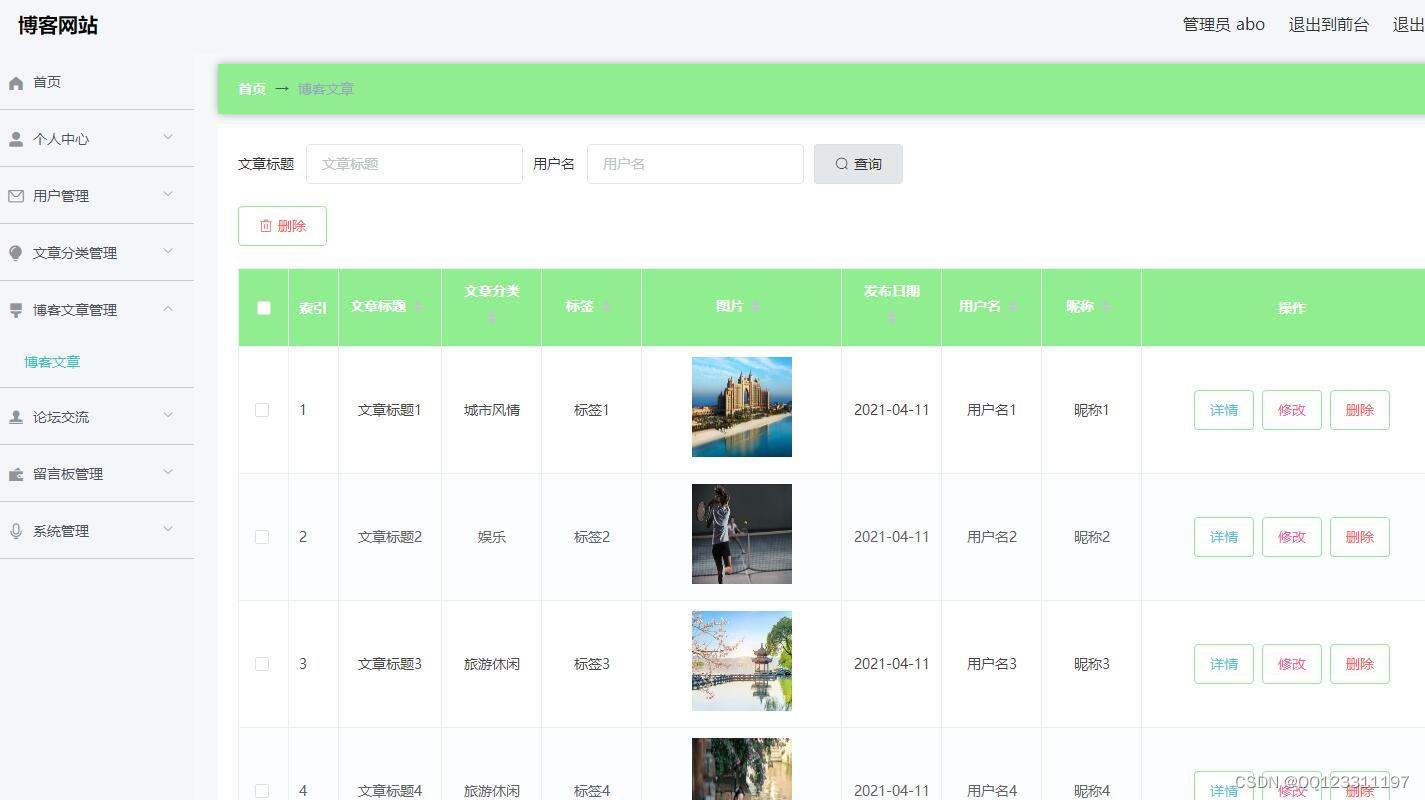The image size is (1425, 800).
Task: Sort by 文章分类 column arrows
Action: click(x=492, y=317)
